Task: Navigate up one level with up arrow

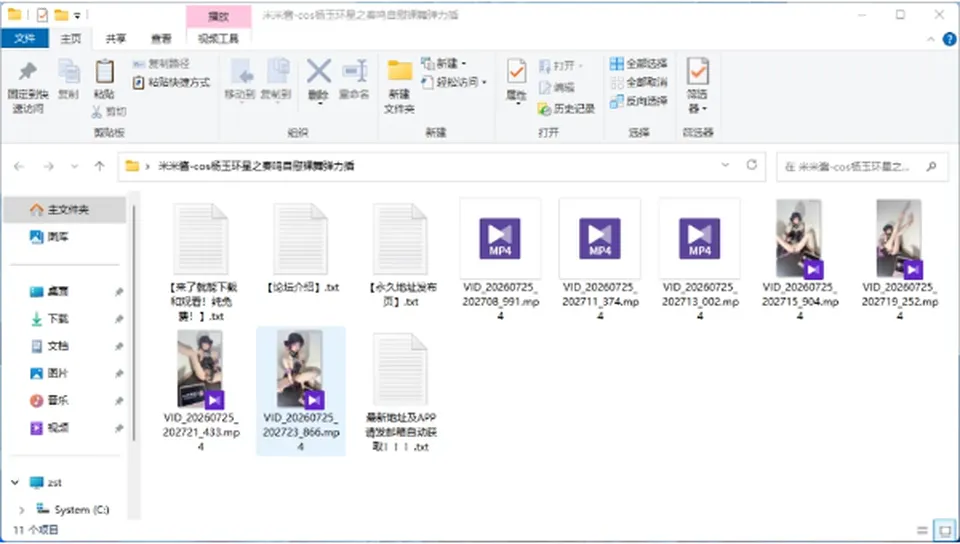Action: tap(99, 166)
